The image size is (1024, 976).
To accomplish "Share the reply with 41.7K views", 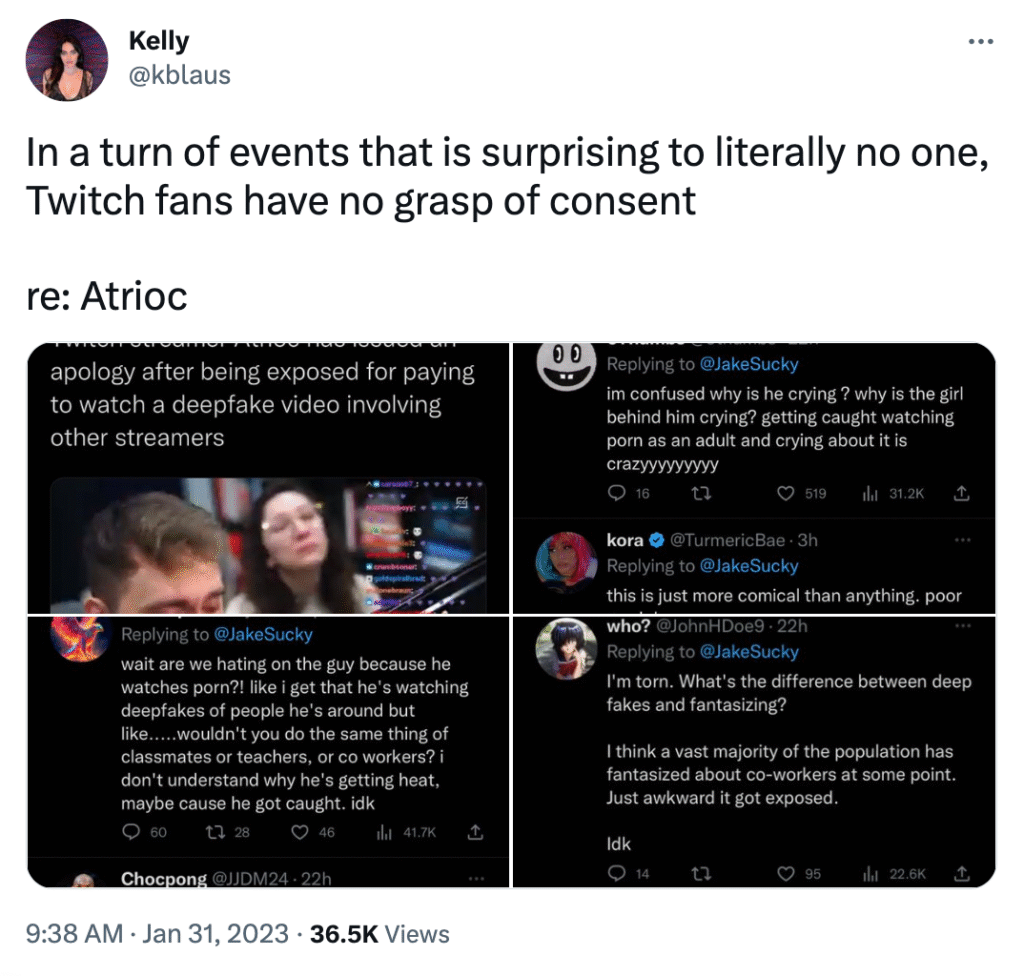I will point(476,832).
